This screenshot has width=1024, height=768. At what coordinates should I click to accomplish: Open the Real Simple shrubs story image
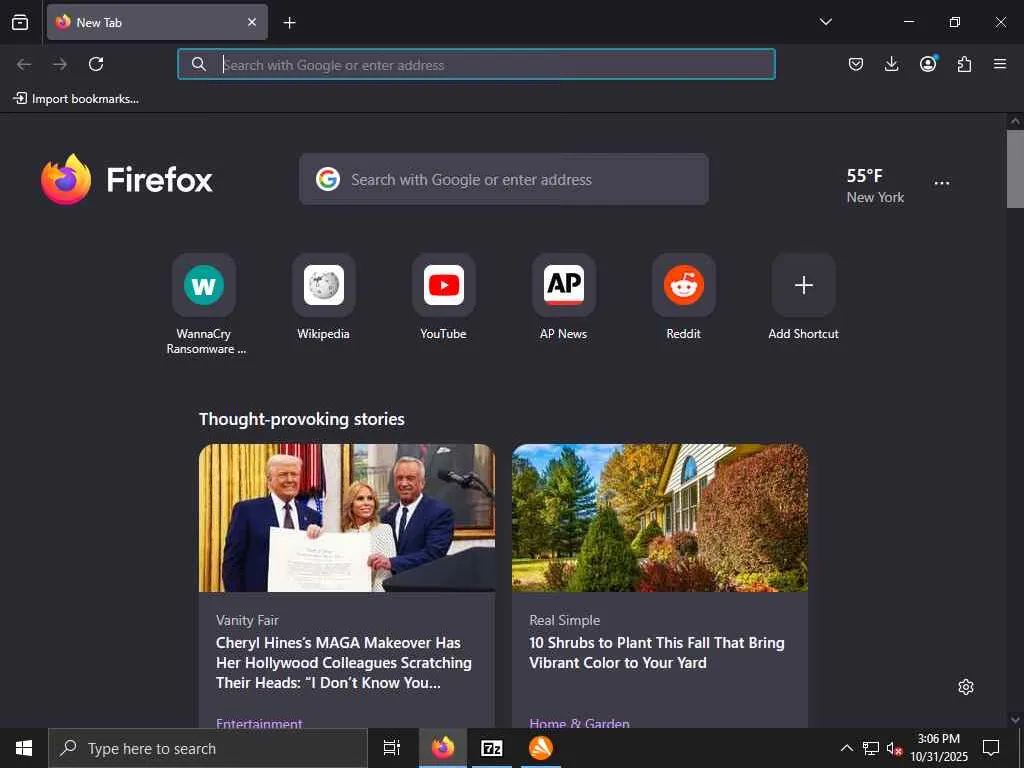click(660, 518)
